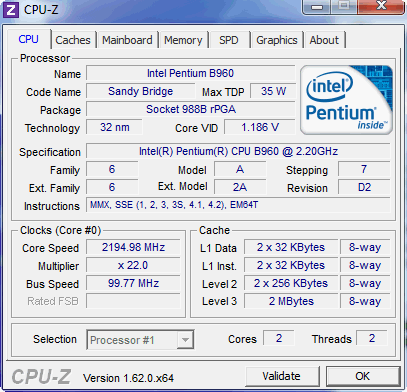Click the Core Speed 2194.98 MHz value
407x392 pixels.
tap(133, 247)
